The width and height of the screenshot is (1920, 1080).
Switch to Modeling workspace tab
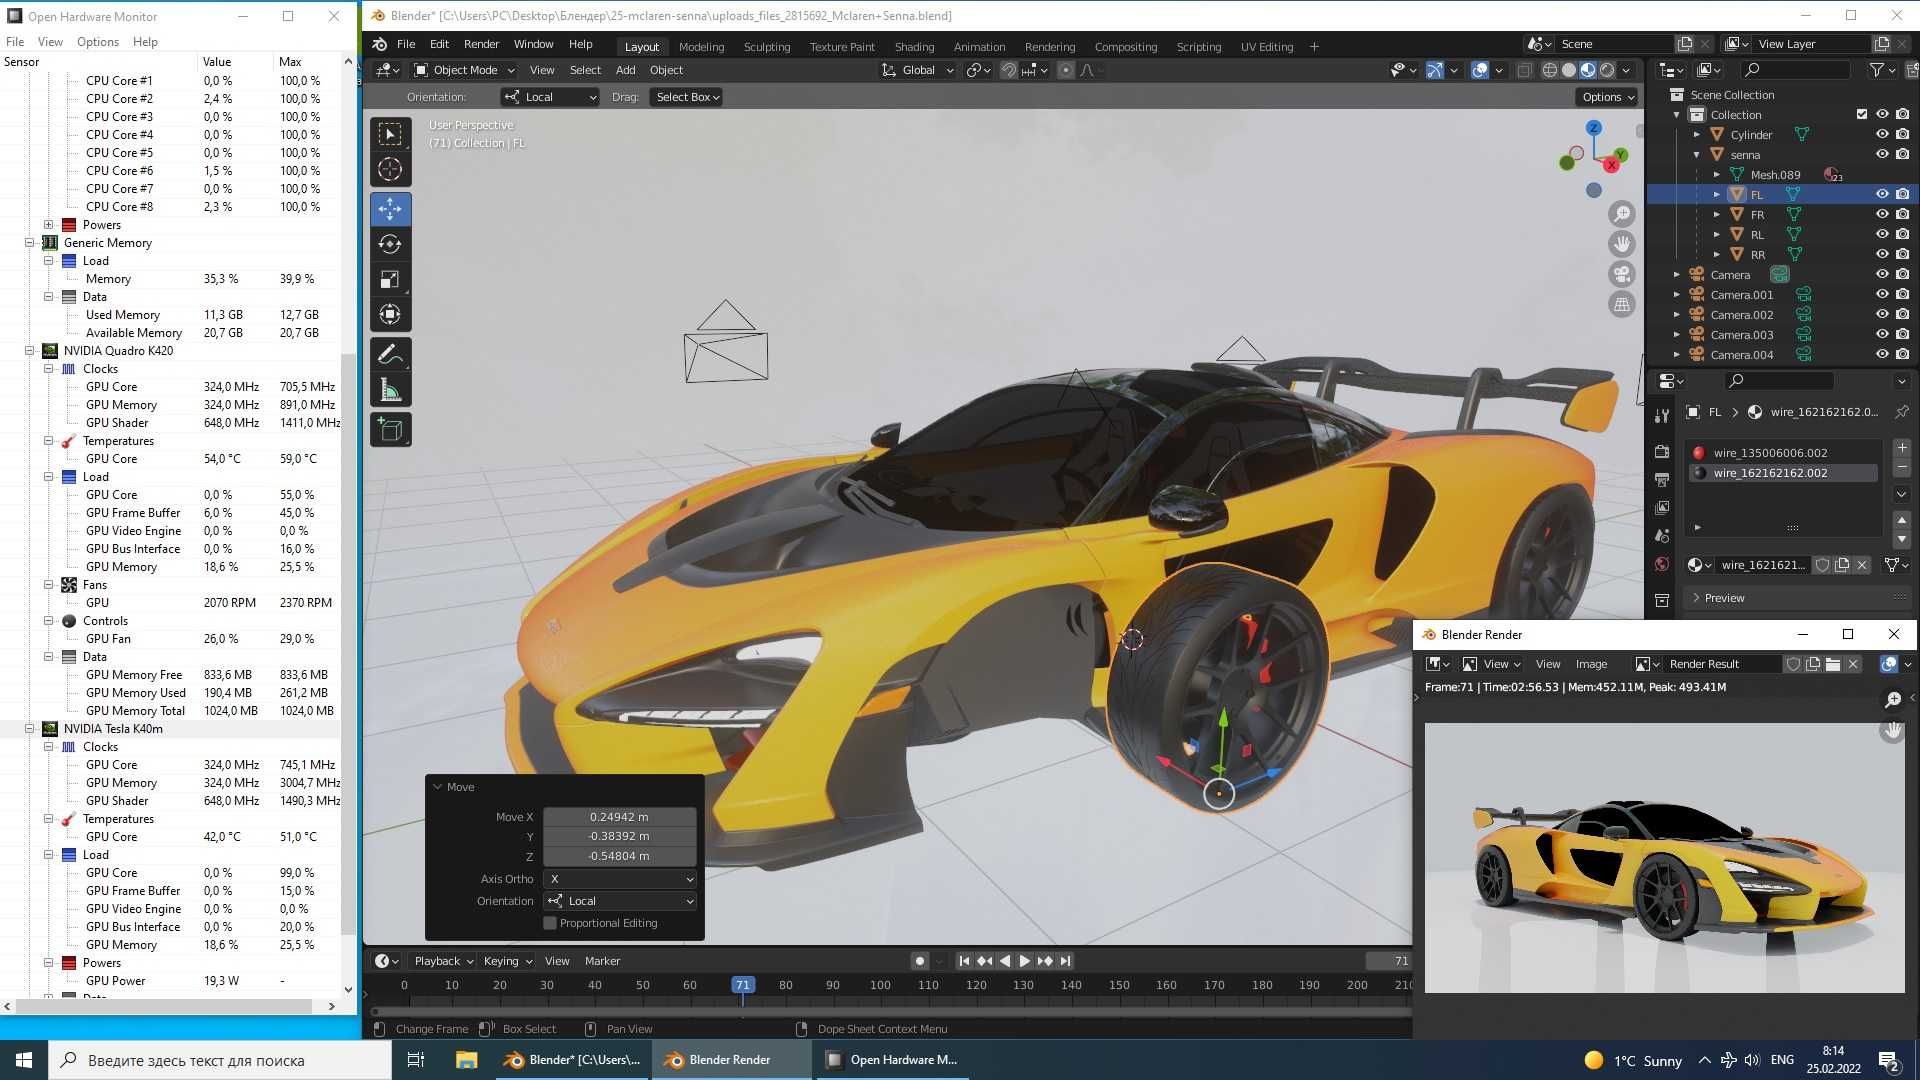pos(701,47)
